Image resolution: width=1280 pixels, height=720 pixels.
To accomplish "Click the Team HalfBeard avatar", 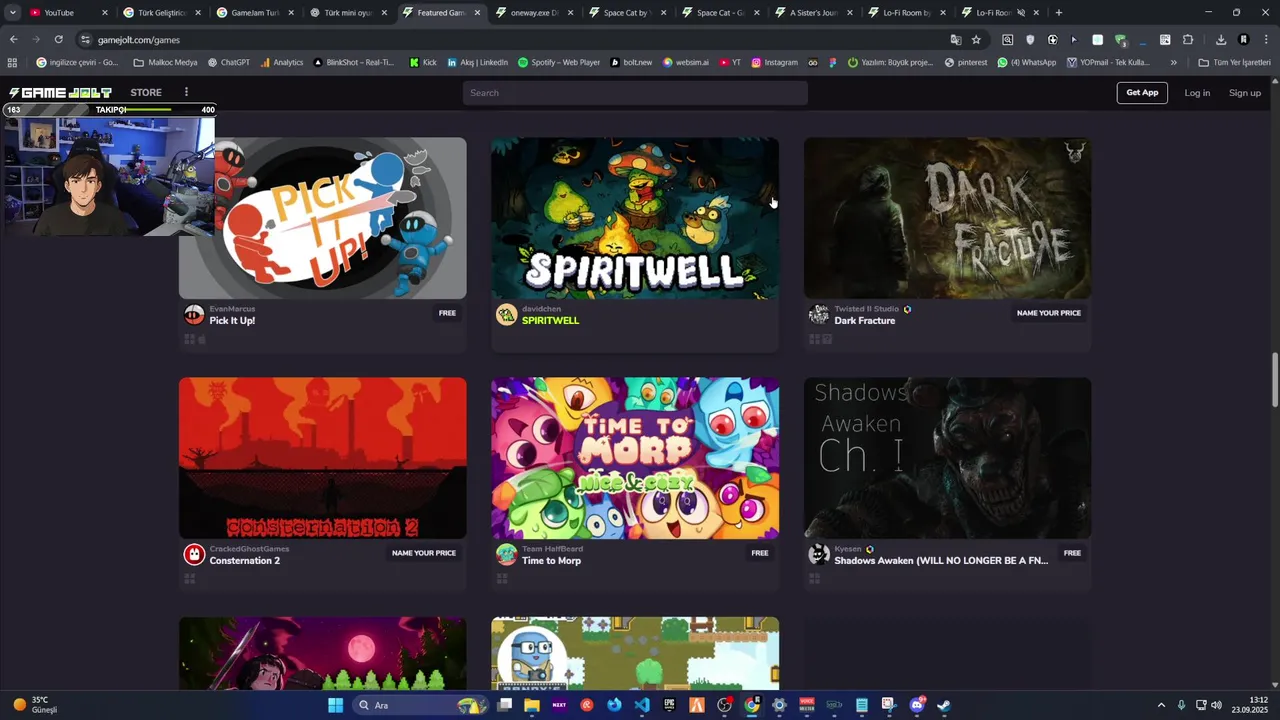I will (x=507, y=555).
